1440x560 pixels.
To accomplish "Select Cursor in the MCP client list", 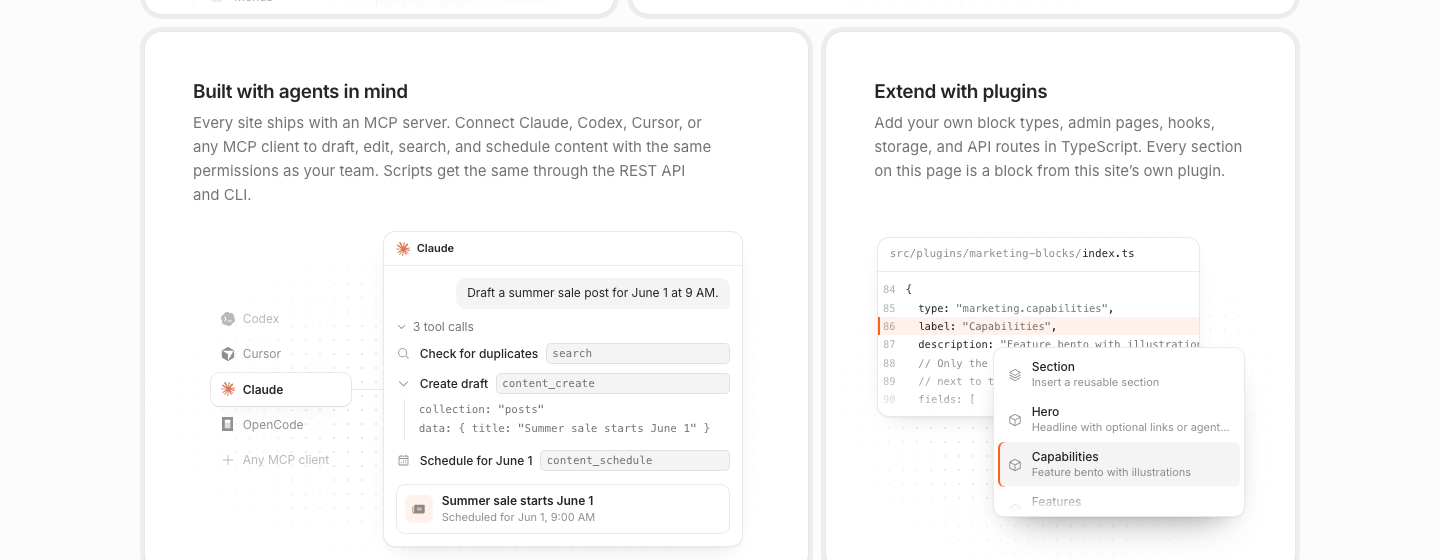I will click(251, 354).
